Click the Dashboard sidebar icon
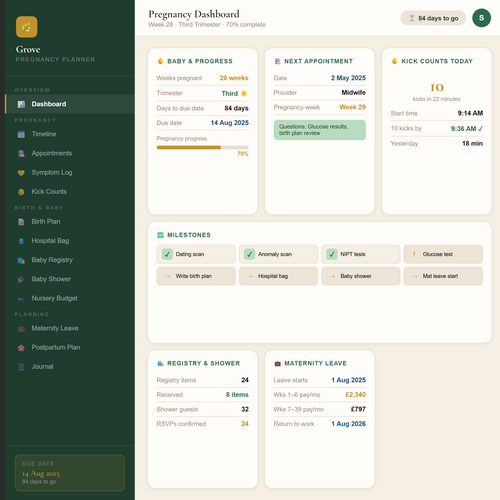Viewport: 500px width, 500px height. coord(21,104)
